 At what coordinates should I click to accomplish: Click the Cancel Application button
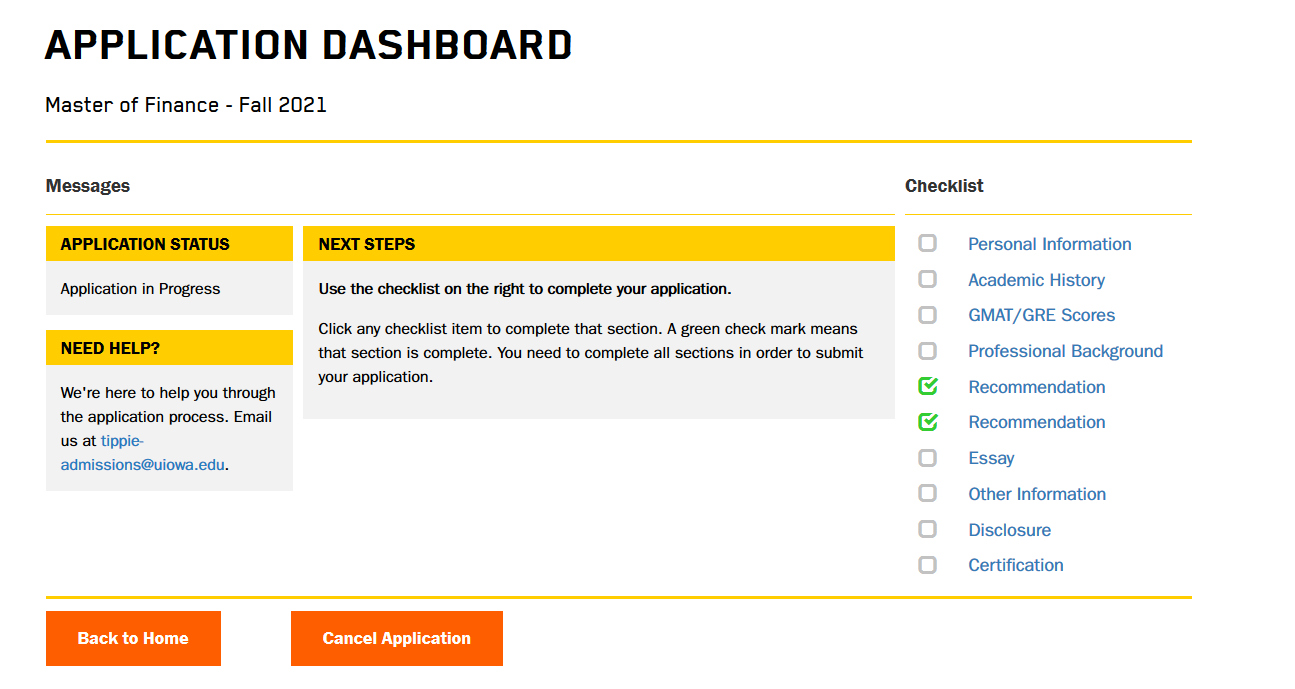[396, 638]
